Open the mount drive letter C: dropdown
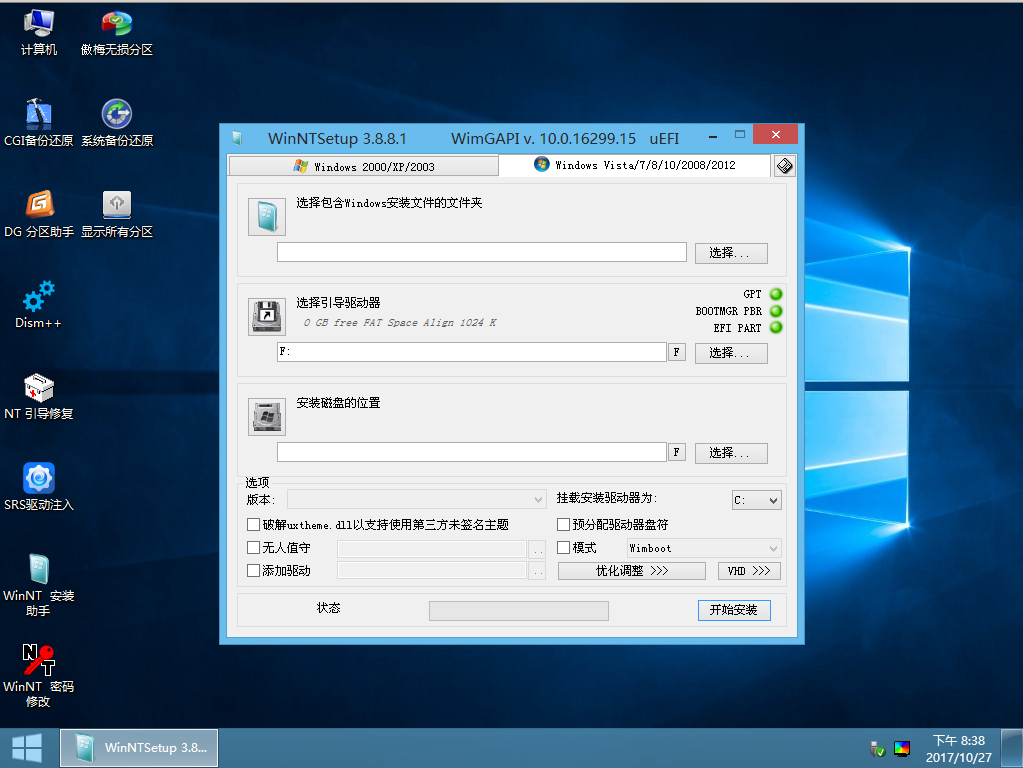1023x768 pixels. click(757, 500)
